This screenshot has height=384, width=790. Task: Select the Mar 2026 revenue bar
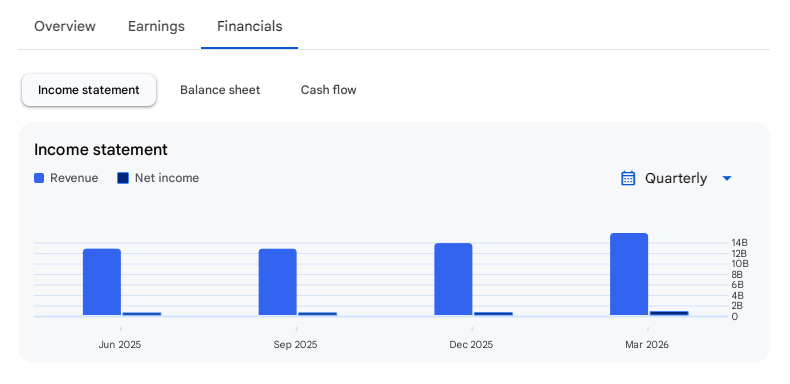pos(629,274)
